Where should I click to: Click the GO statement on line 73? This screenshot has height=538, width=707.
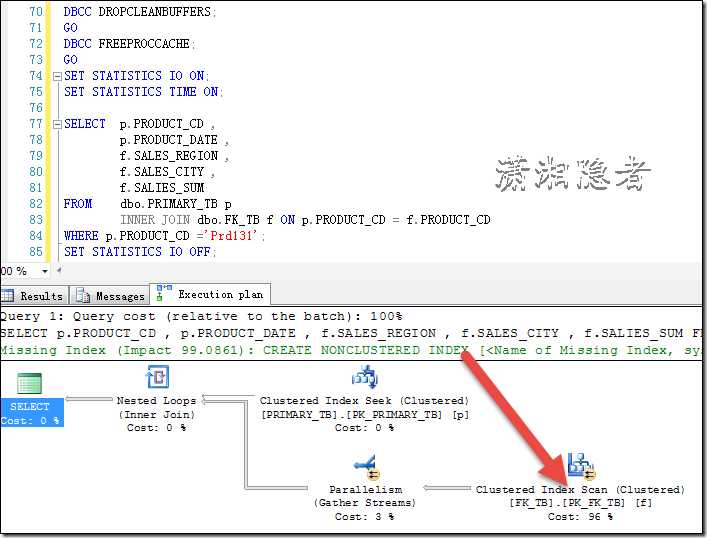click(x=70, y=60)
